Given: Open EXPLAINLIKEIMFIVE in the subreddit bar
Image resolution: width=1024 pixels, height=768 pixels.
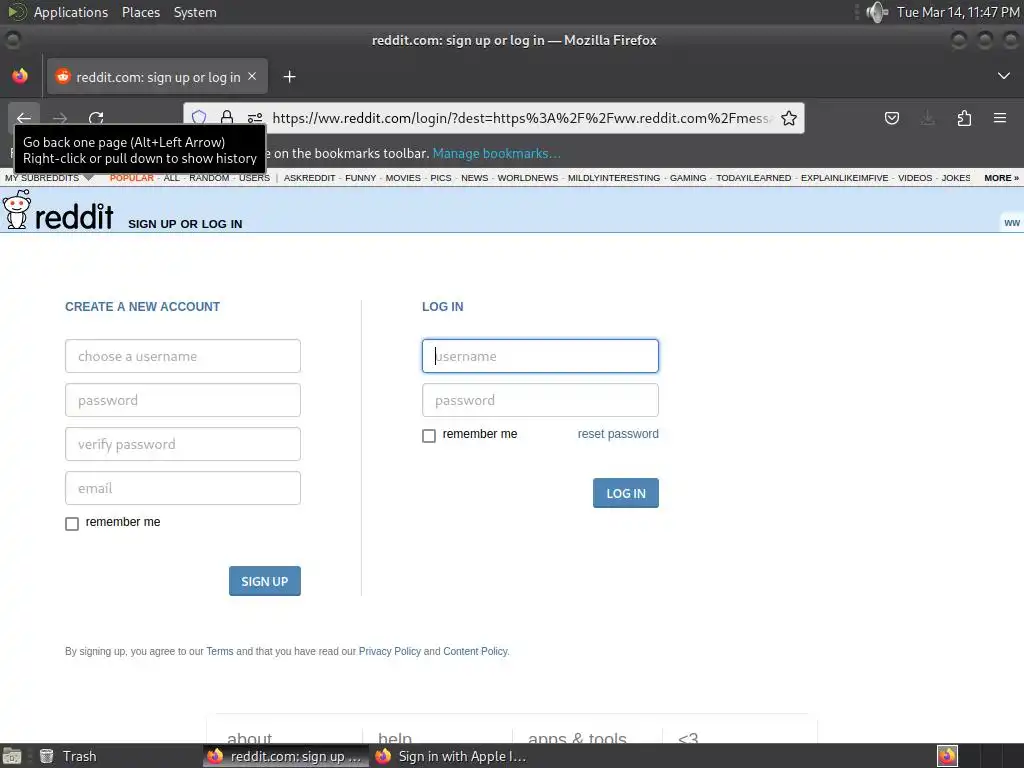Looking at the screenshot, I should [844, 178].
